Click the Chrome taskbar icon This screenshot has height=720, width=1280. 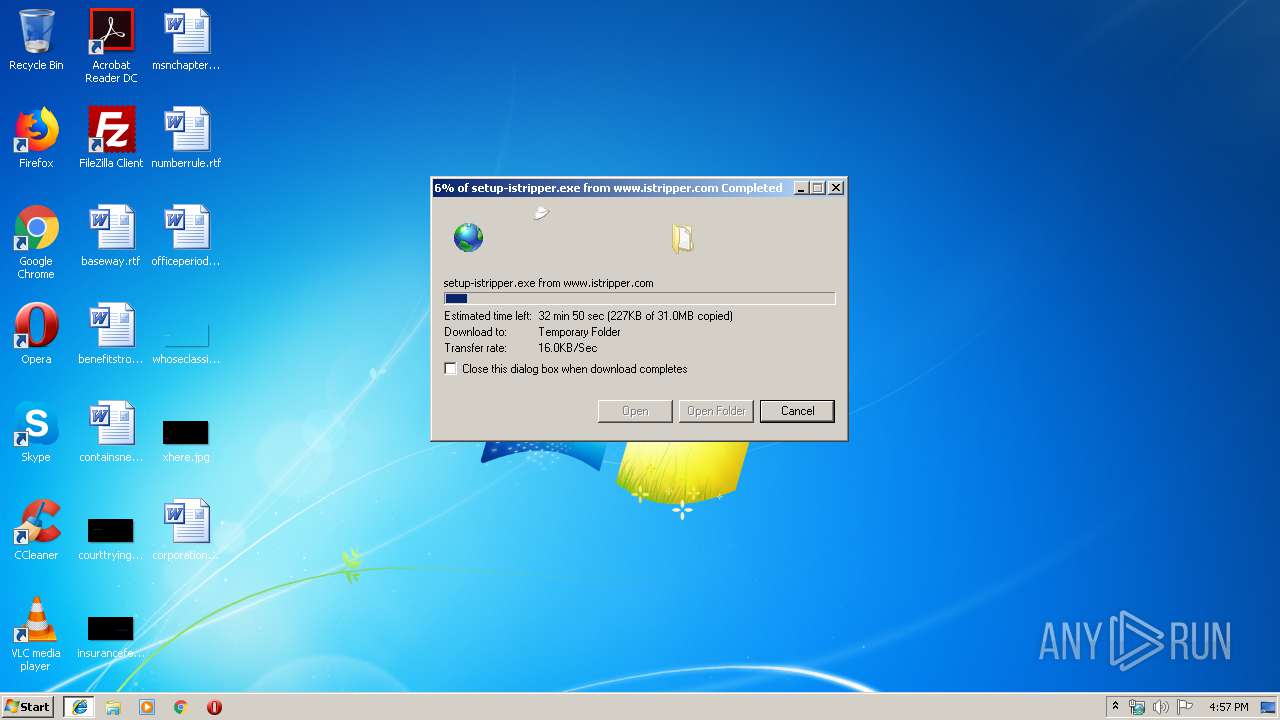pyautogui.click(x=181, y=707)
